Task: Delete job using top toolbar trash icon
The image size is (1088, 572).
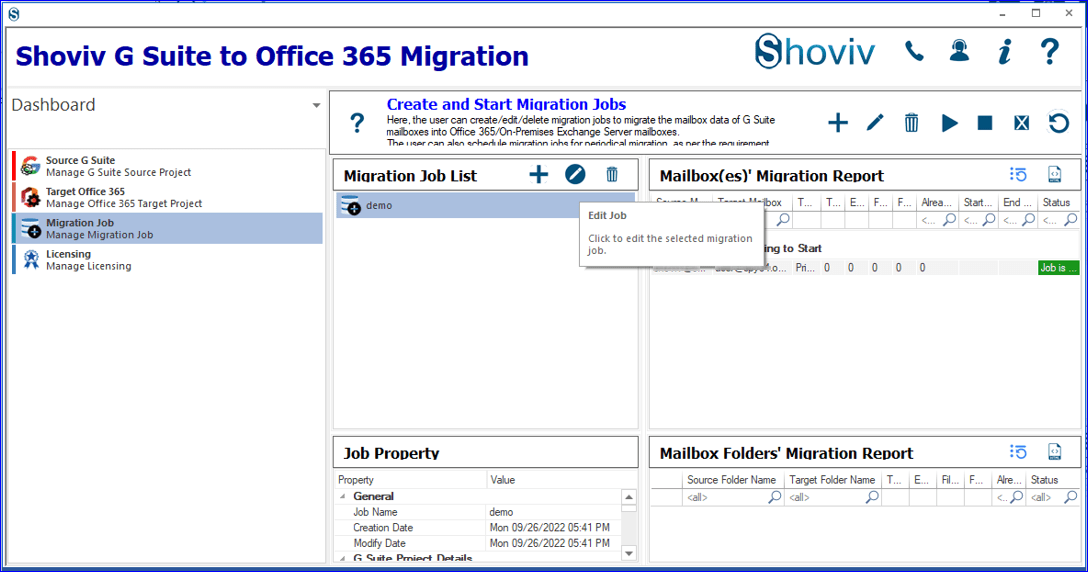Action: point(912,123)
